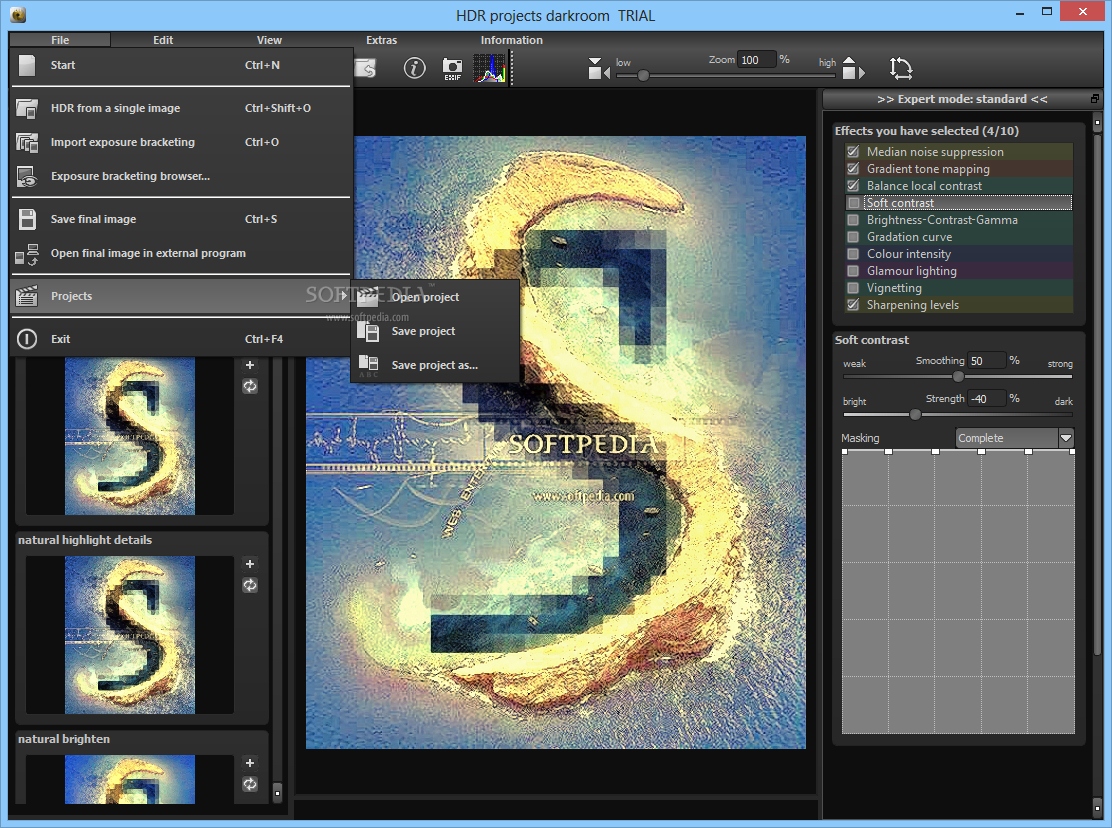Image resolution: width=1112 pixels, height=828 pixels.
Task: Select the natural highlight details thumbnail
Action: (130, 634)
